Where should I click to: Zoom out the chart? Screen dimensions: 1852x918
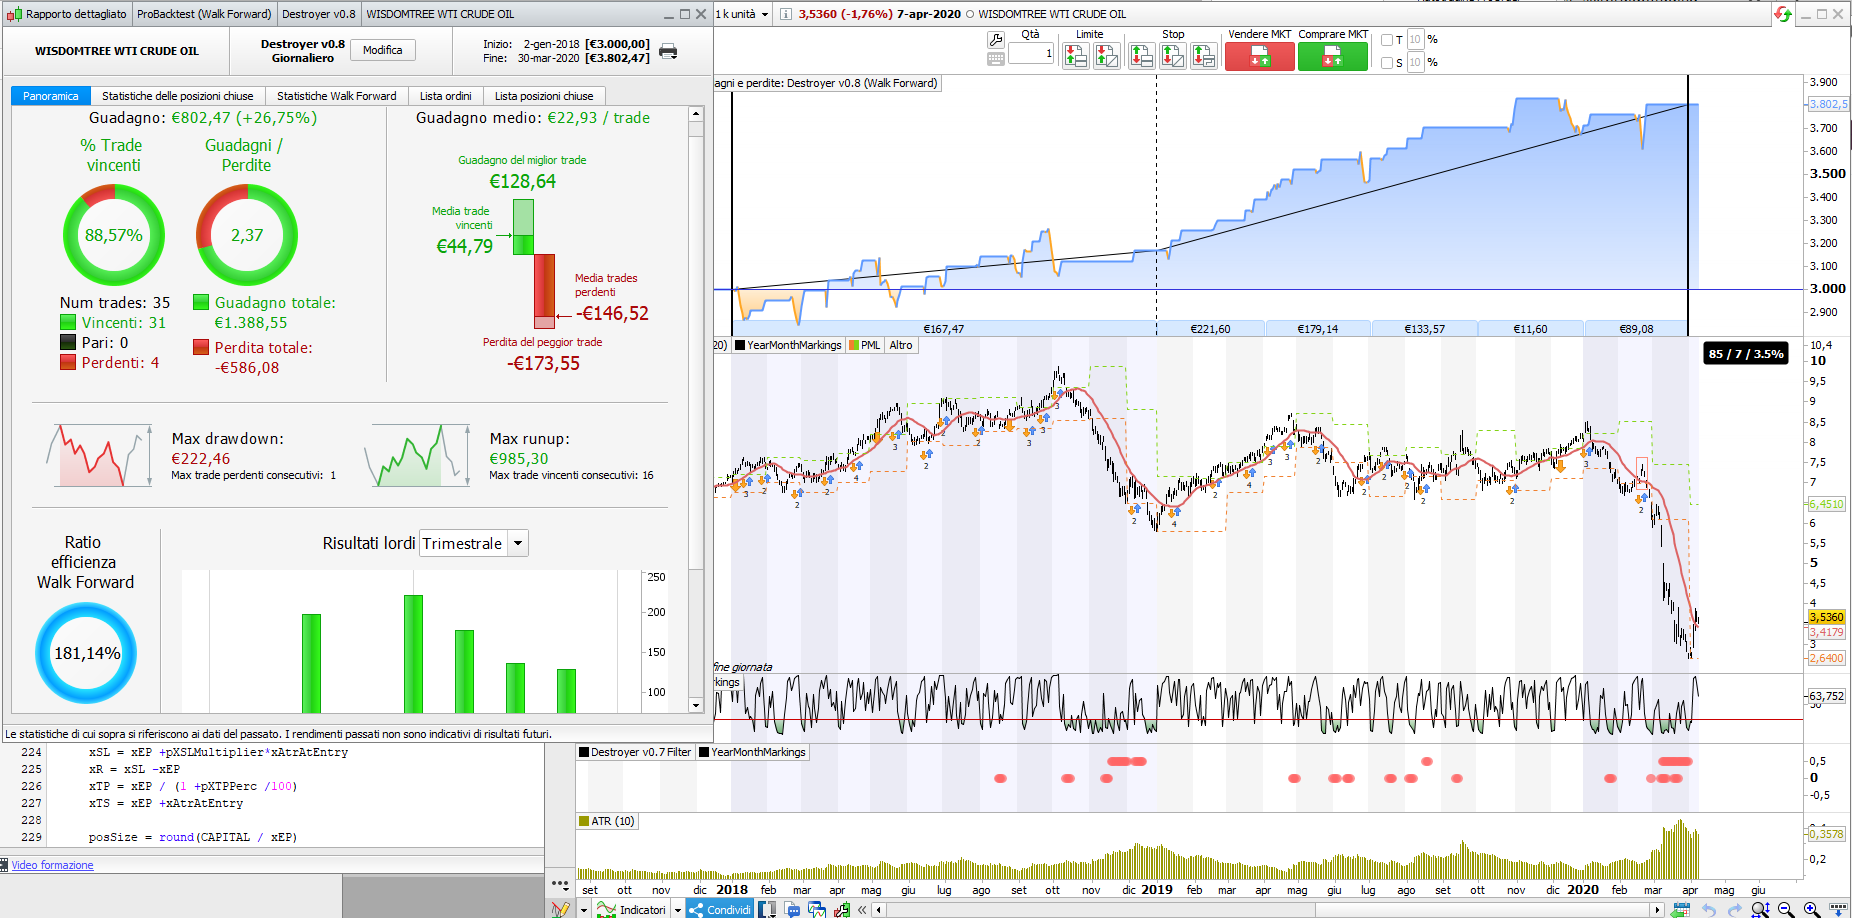tap(1786, 909)
